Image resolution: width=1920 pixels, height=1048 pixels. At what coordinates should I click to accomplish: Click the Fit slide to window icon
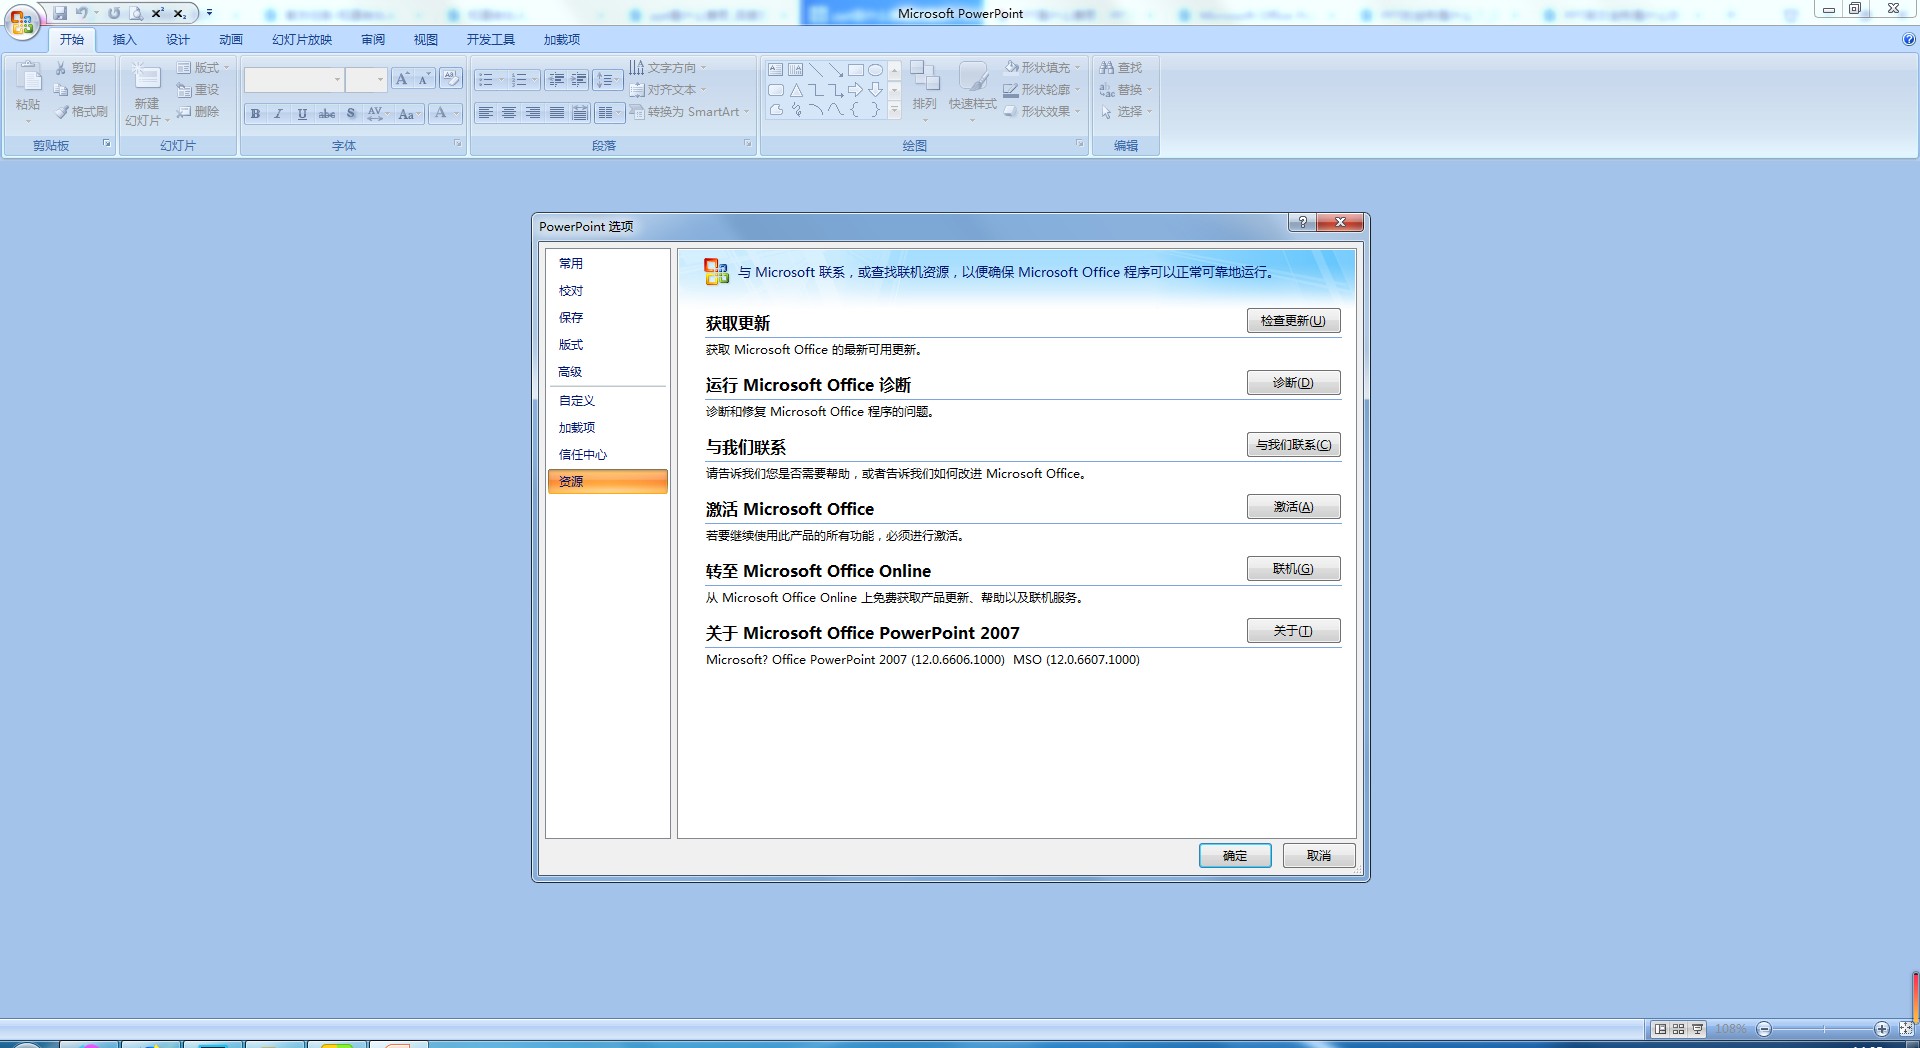click(1906, 1029)
